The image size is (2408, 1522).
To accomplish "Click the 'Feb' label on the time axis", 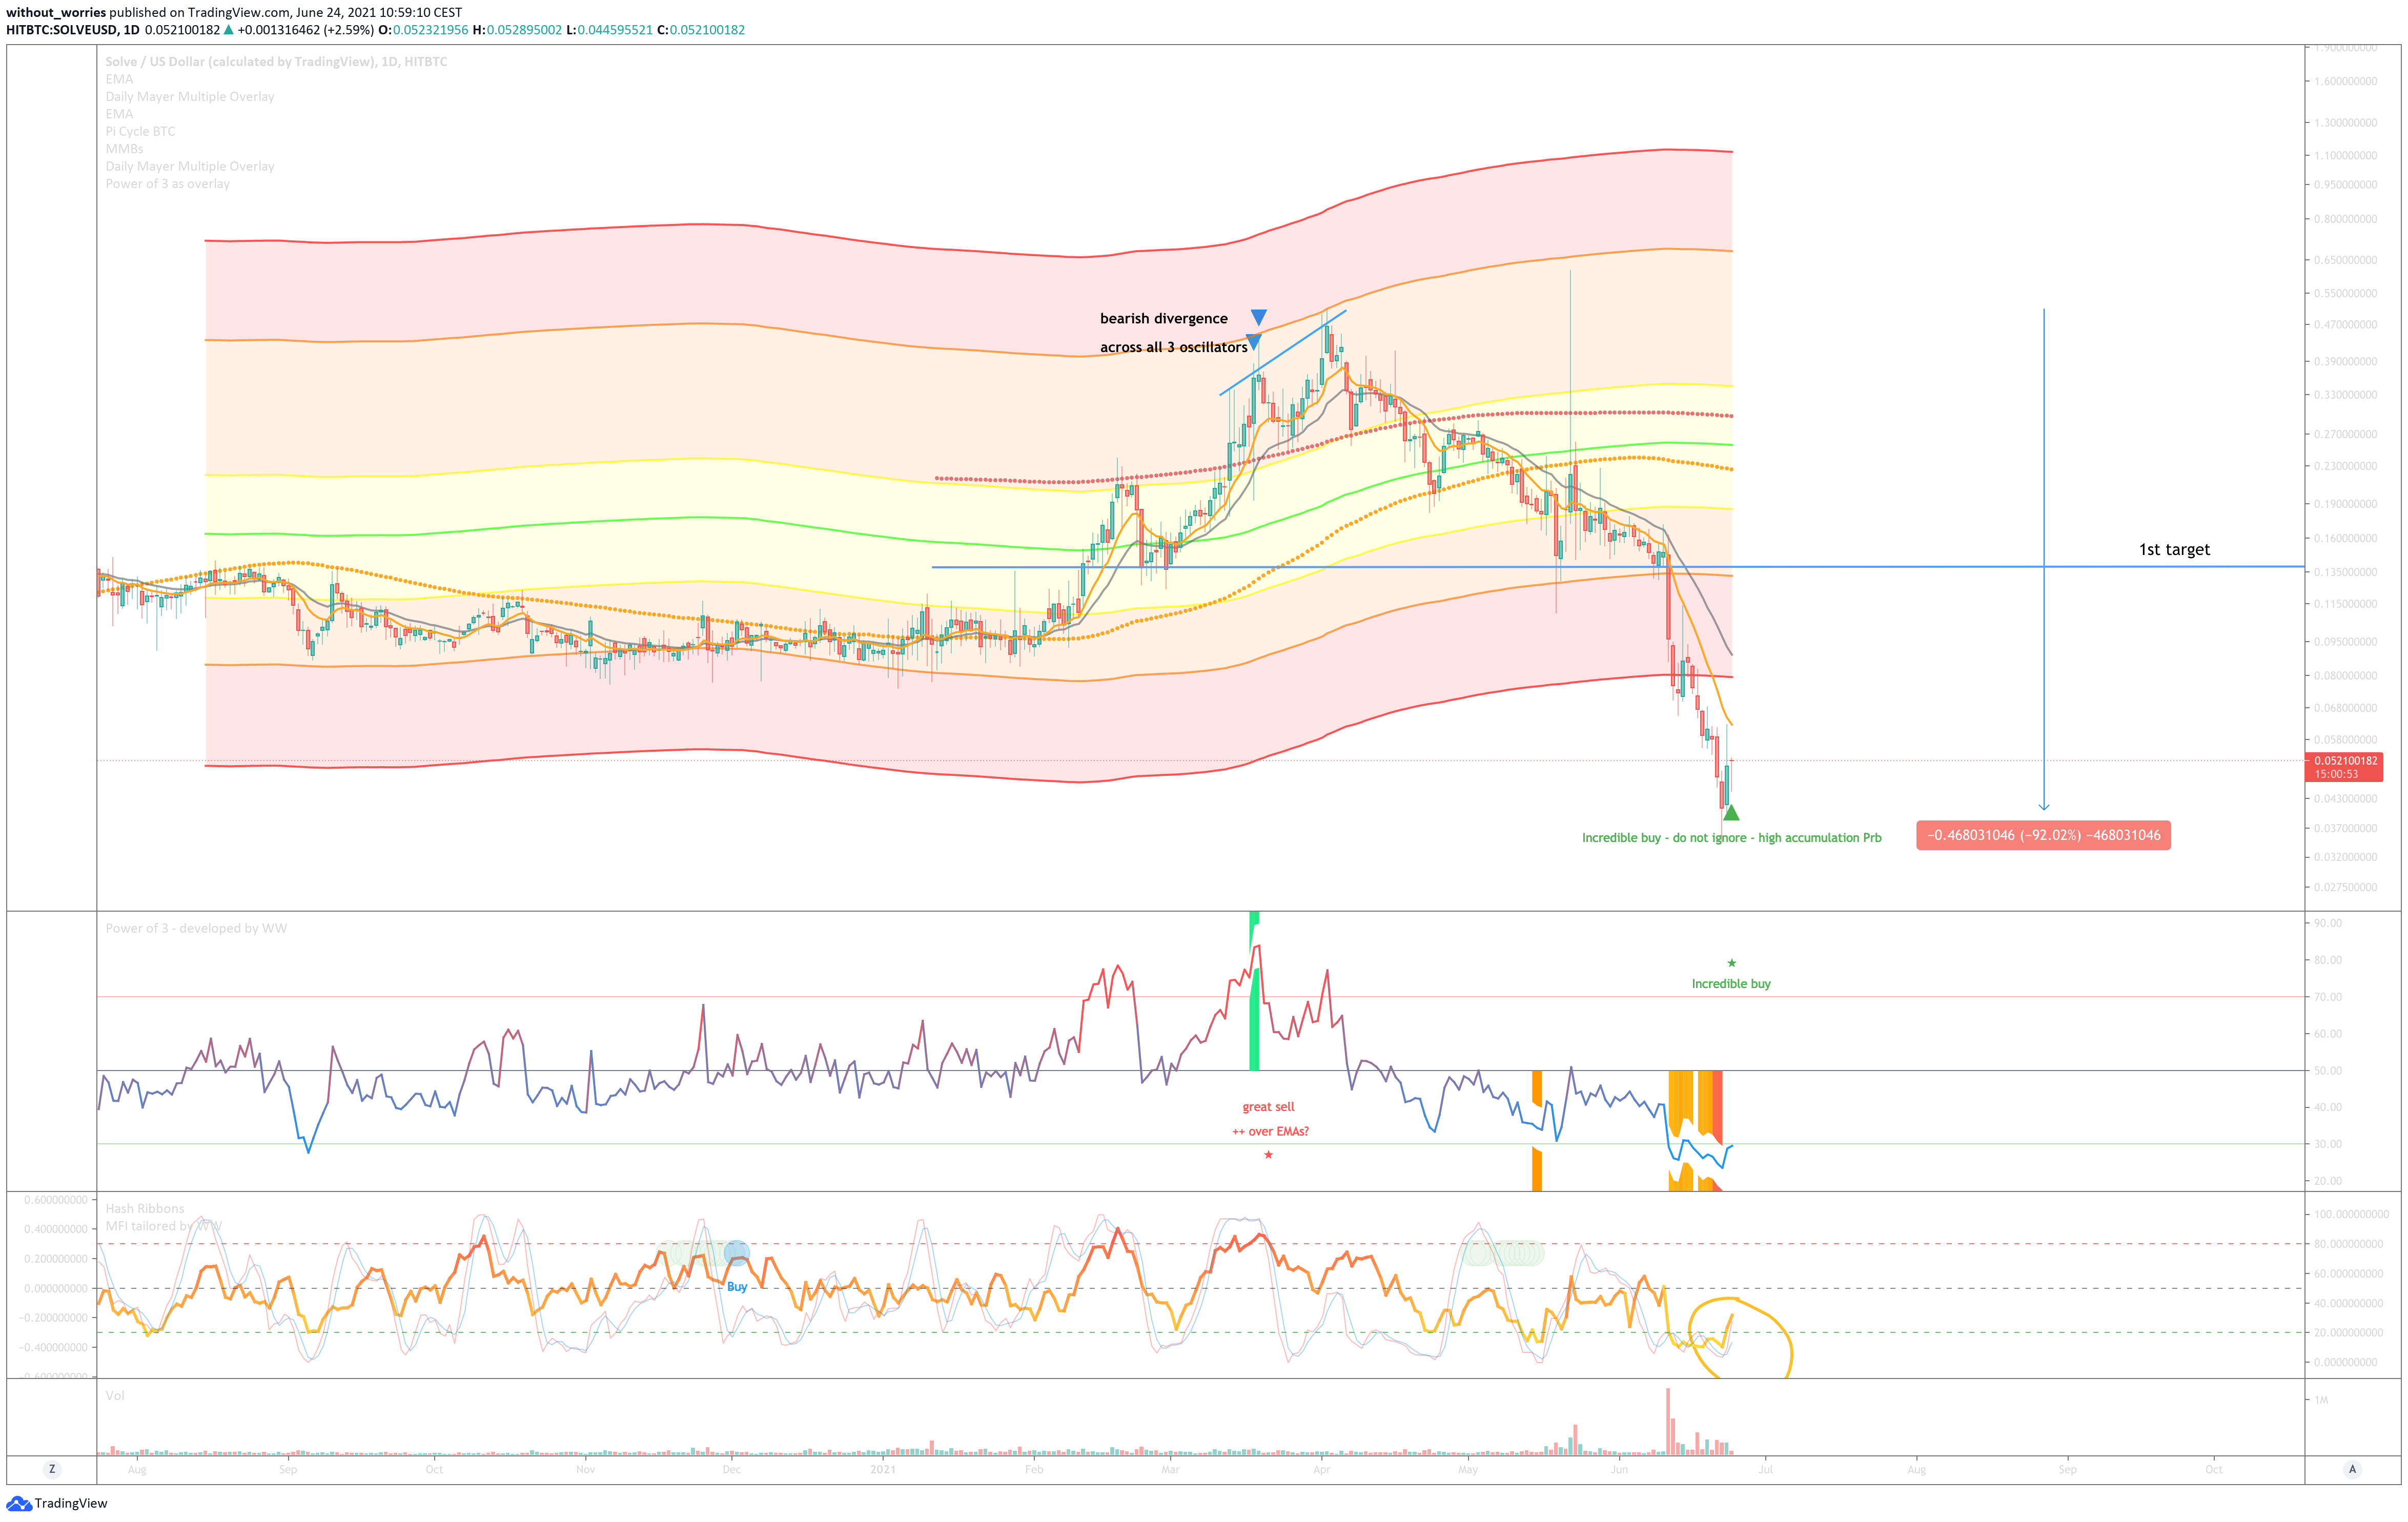I will (x=1034, y=1469).
